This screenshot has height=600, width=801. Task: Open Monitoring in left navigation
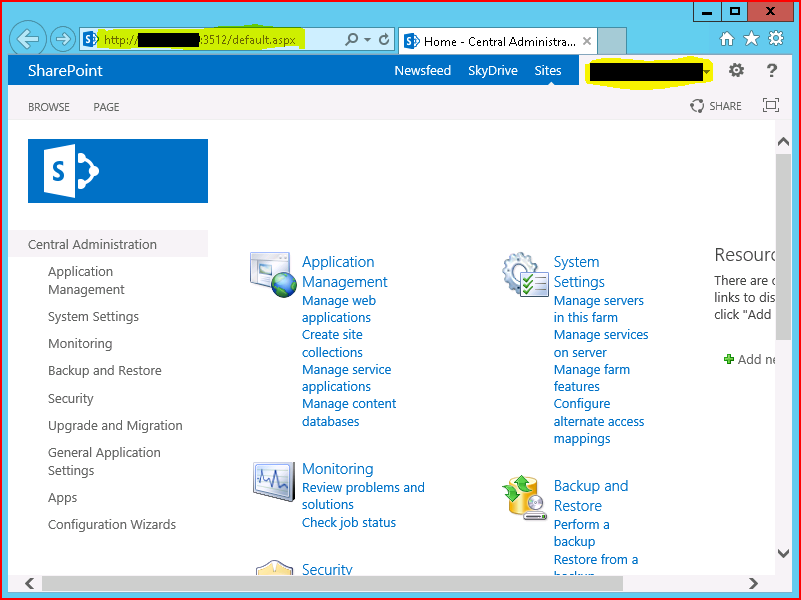(80, 343)
